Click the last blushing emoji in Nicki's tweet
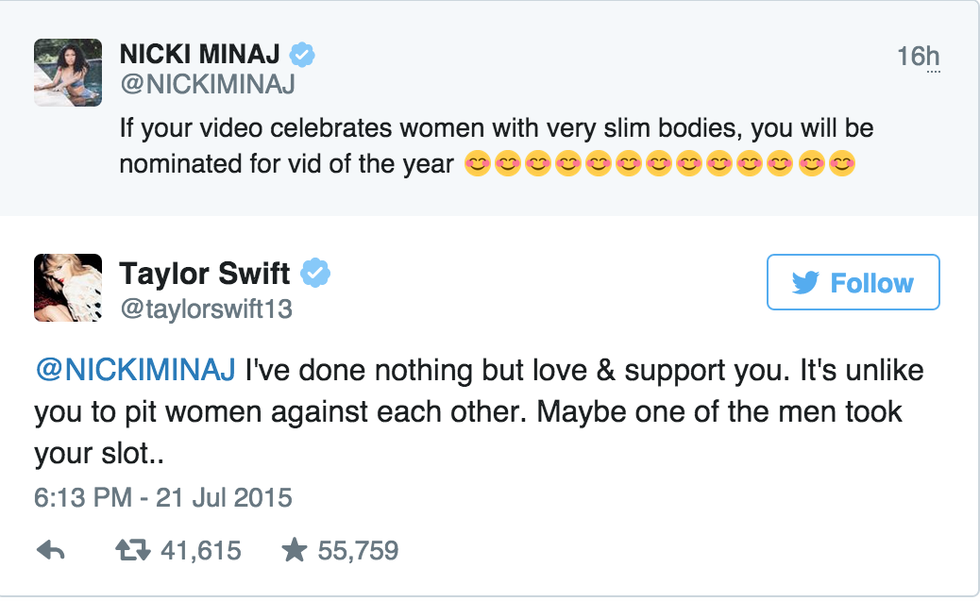Screen dimensions: 980x601 click(843, 163)
